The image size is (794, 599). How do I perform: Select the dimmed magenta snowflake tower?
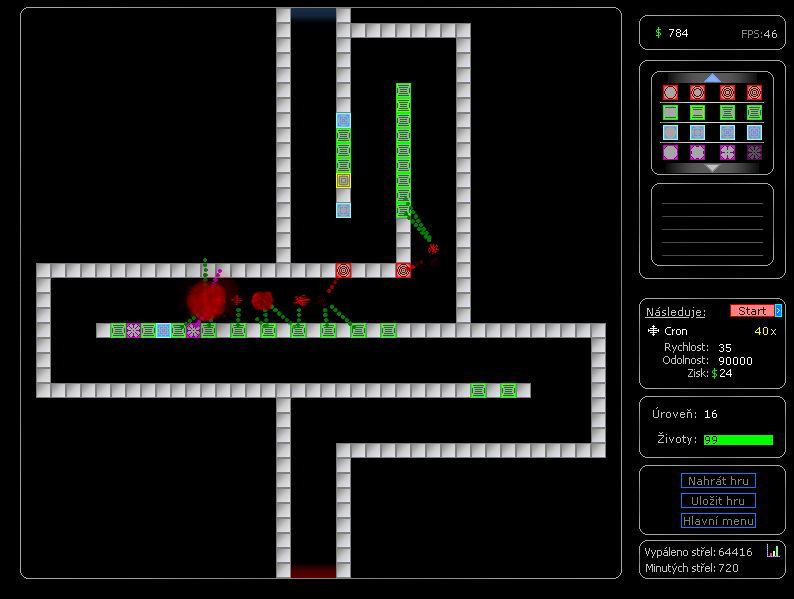[x=754, y=152]
